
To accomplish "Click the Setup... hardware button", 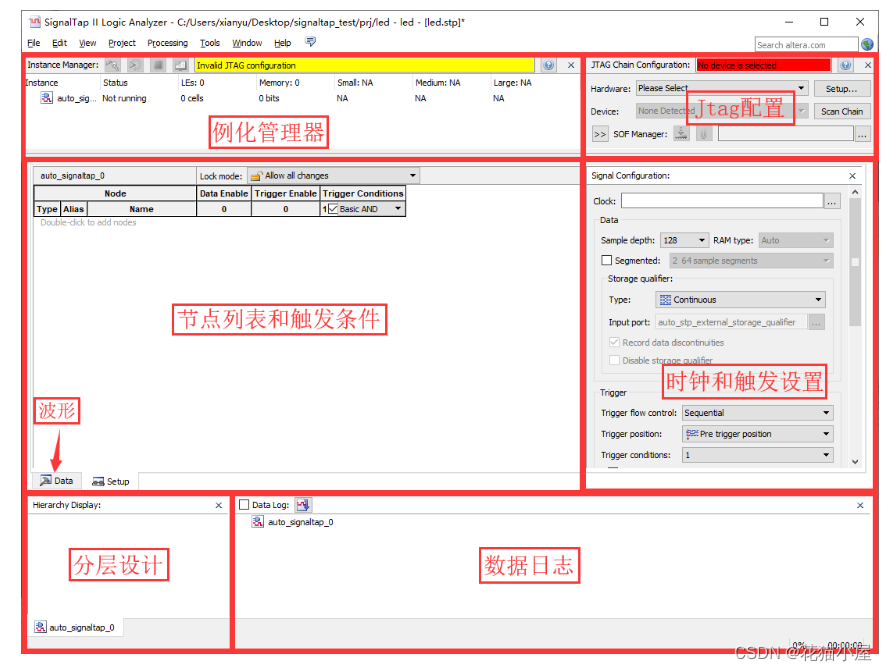I will [841, 89].
